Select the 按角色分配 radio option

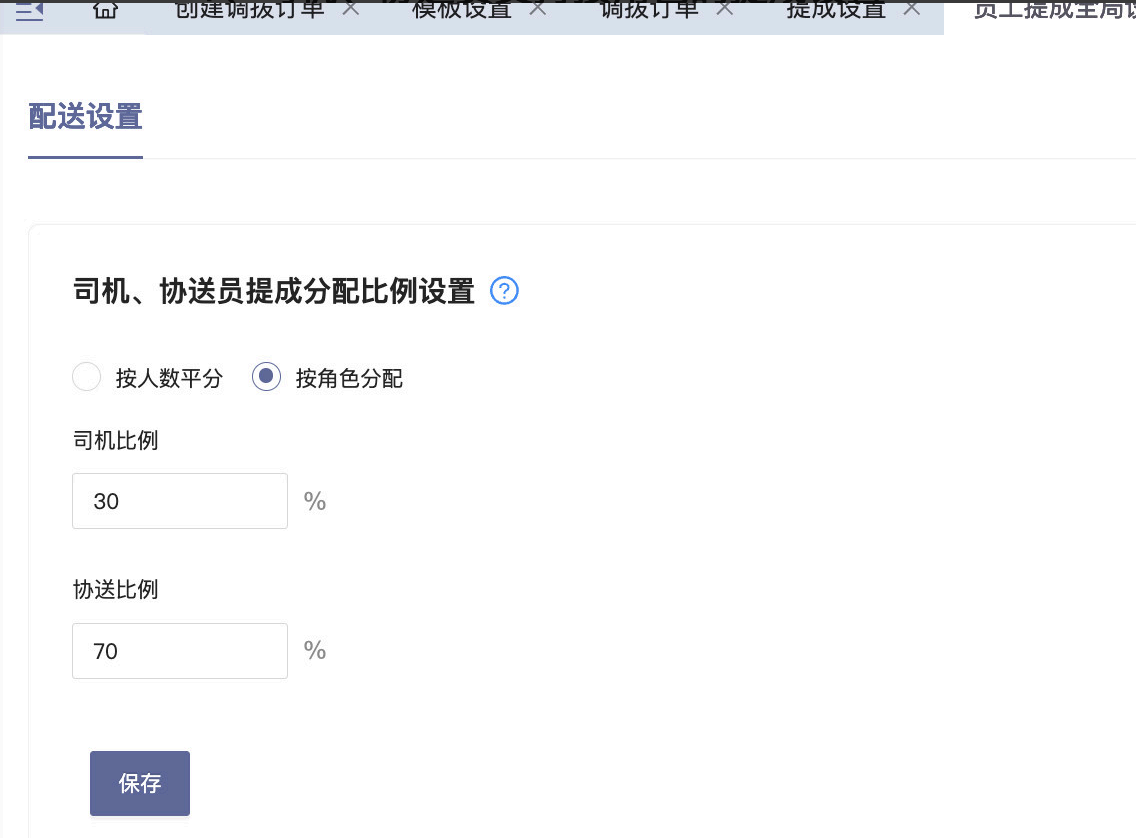[267, 377]
